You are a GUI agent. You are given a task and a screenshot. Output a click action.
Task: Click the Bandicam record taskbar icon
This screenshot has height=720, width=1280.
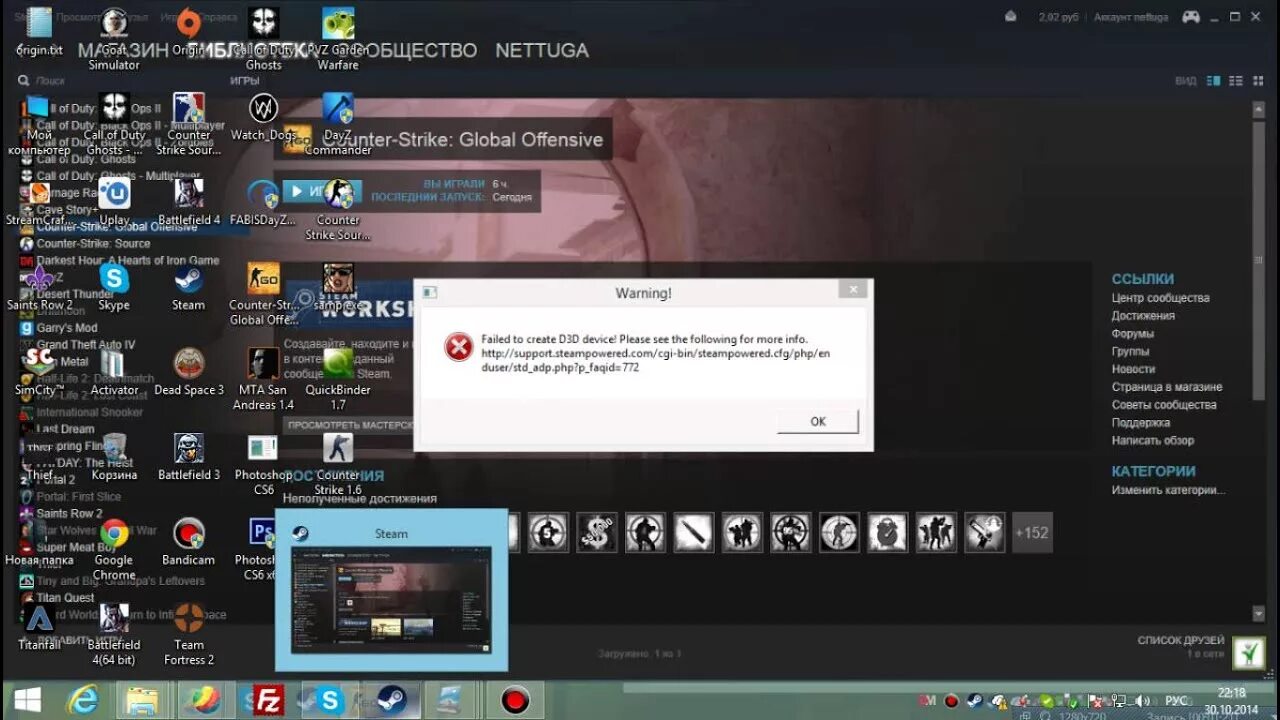pyautogui.click(x=515, y=700)
